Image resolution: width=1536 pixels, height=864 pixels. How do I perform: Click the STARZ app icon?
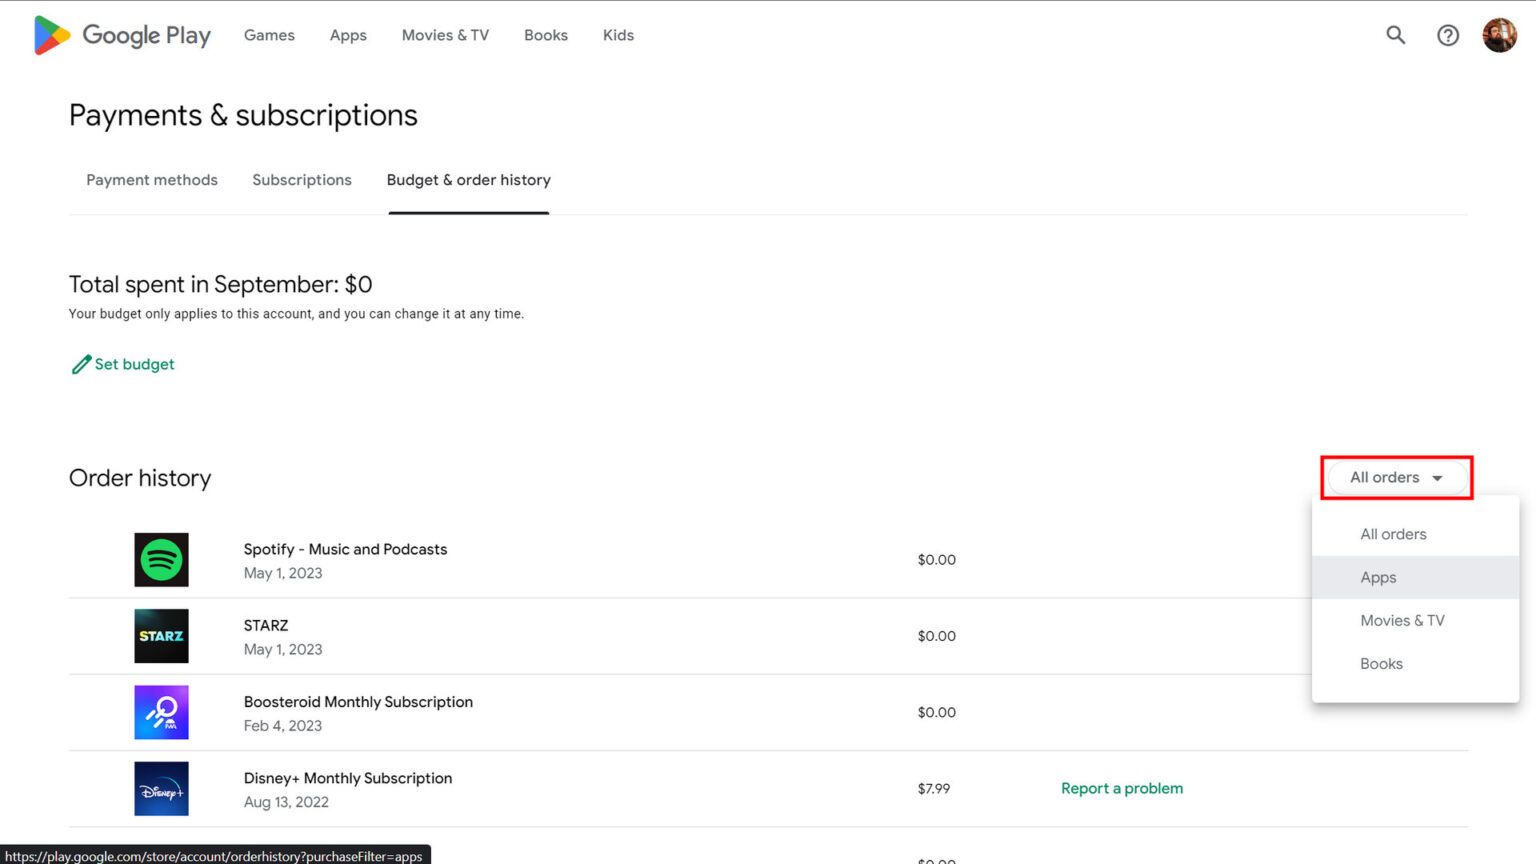pos(161,636)
